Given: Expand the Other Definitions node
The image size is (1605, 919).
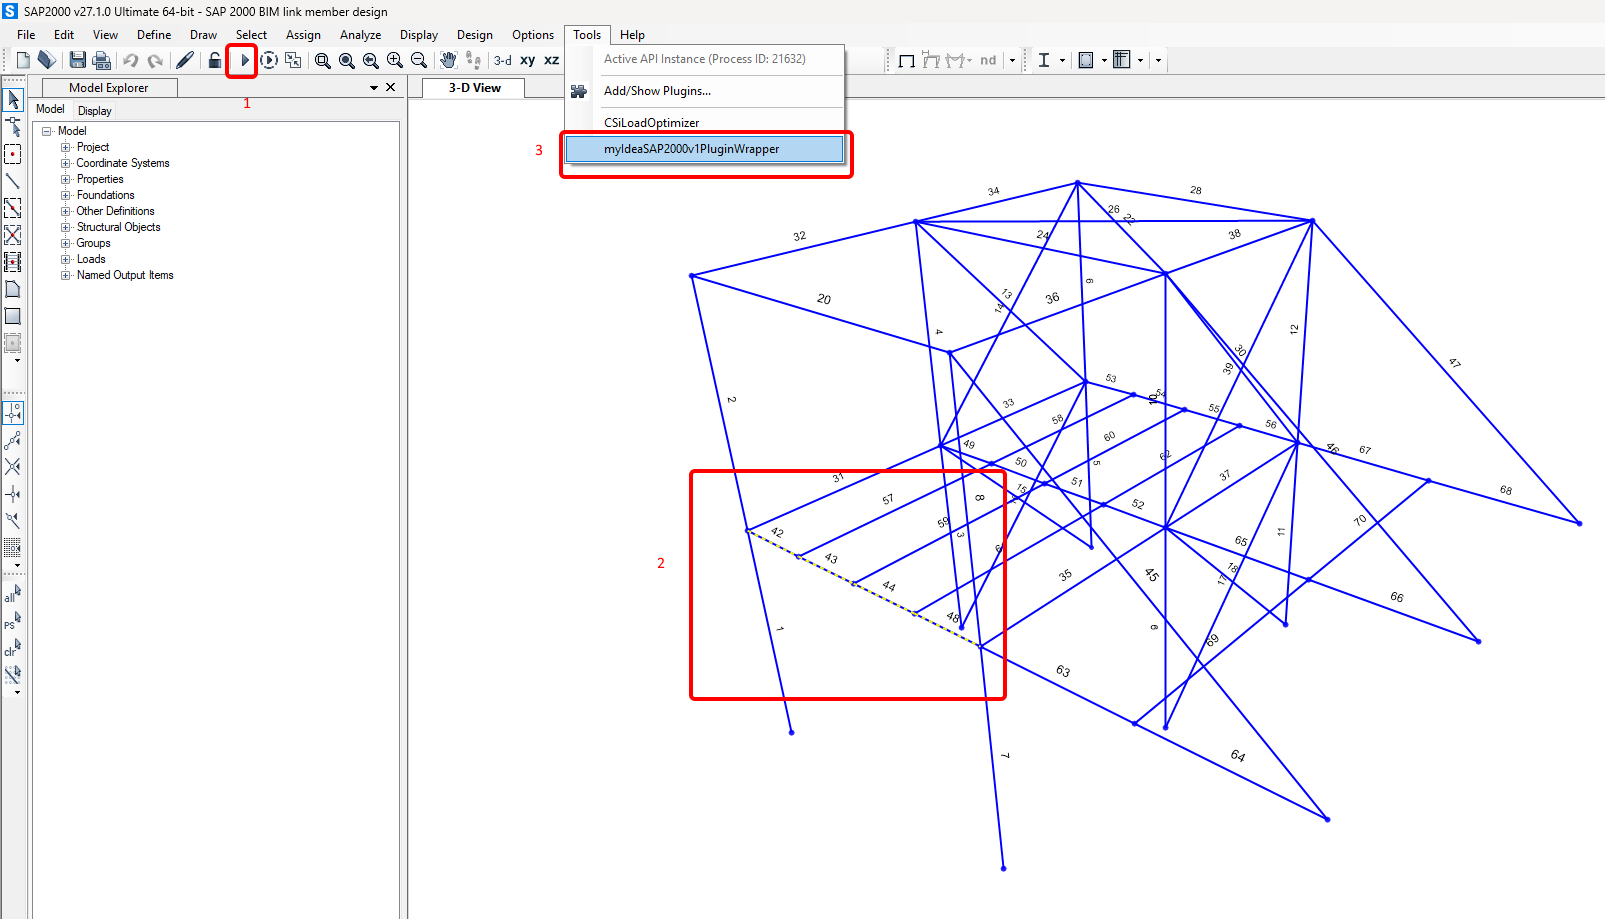Looking at the screenshot, I should (x=66, y=211).
